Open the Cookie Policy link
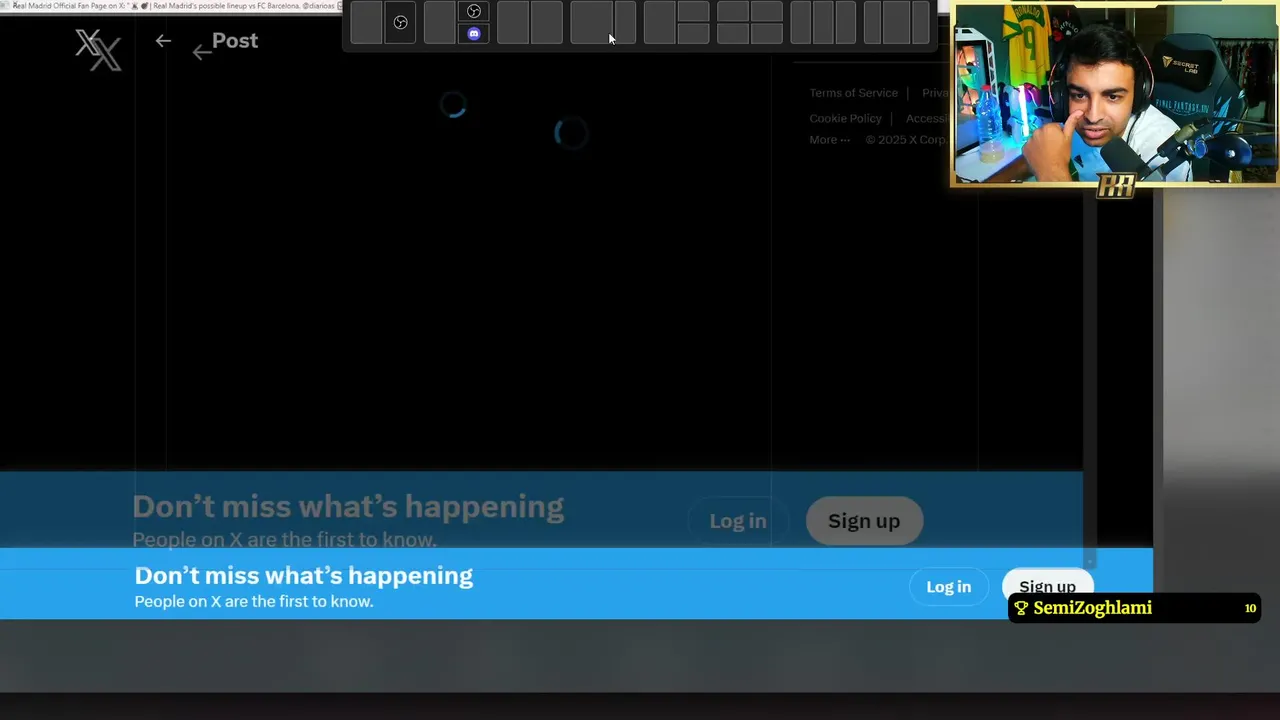1280x720 pixels. click(845, 118)
